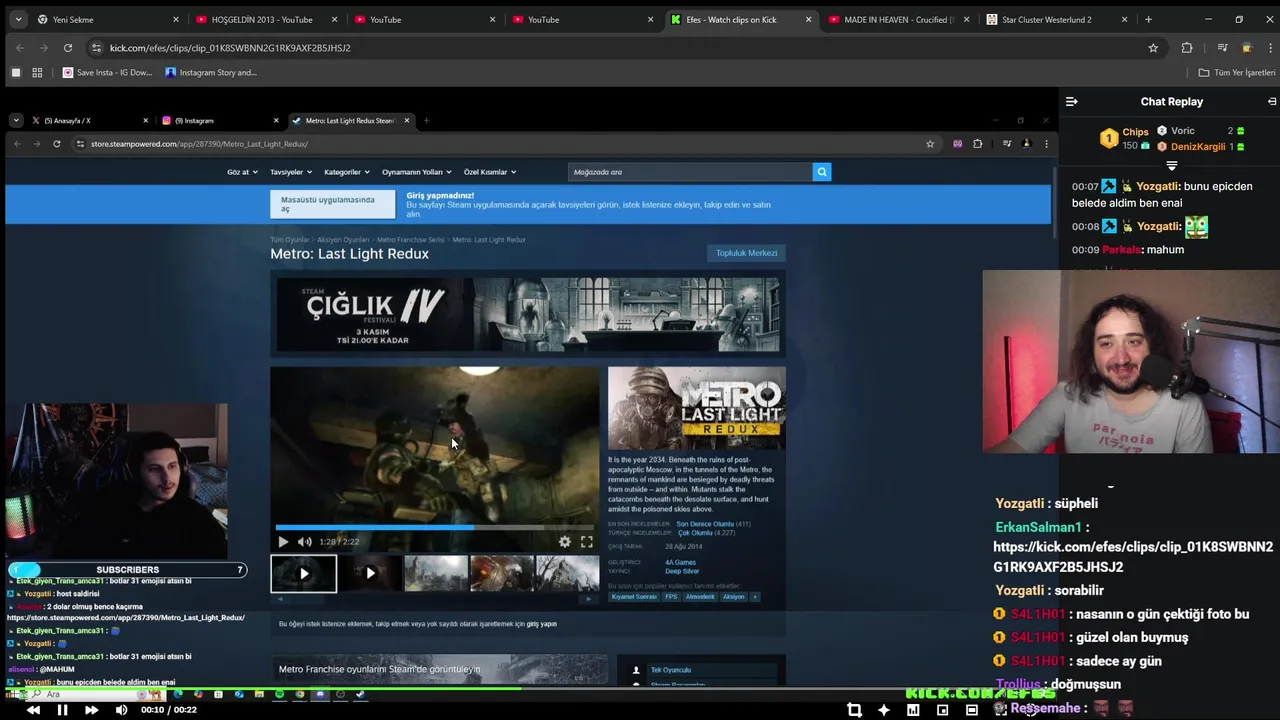Click the FPS tag
1280x720 pixels.
pyautogui.click(x=671, y=597)
